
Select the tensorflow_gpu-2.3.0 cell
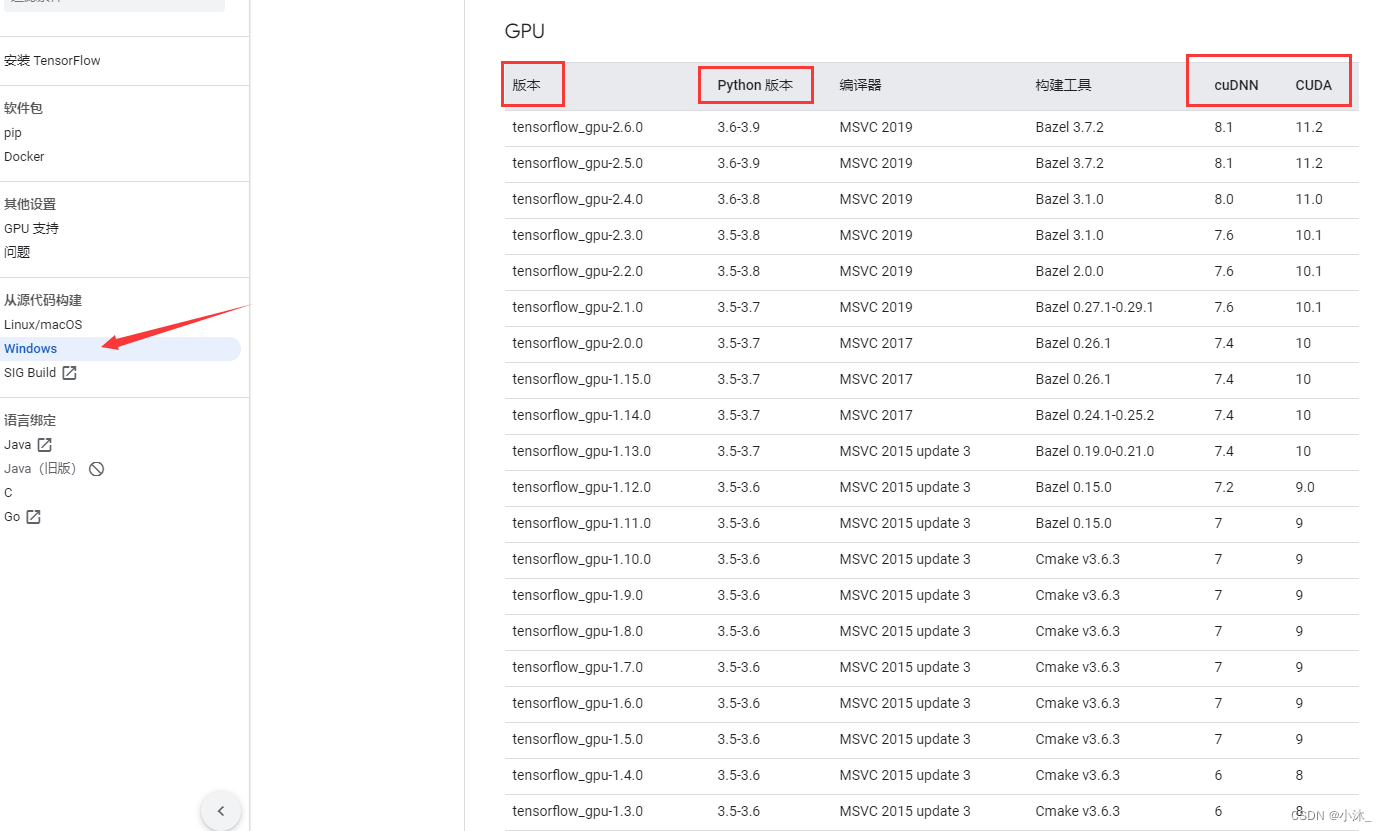point(578,235)
